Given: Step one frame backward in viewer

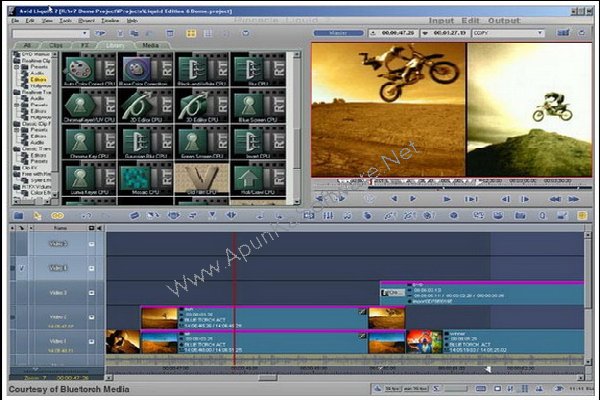Looking at the screenshot, I should pos(505,199).
